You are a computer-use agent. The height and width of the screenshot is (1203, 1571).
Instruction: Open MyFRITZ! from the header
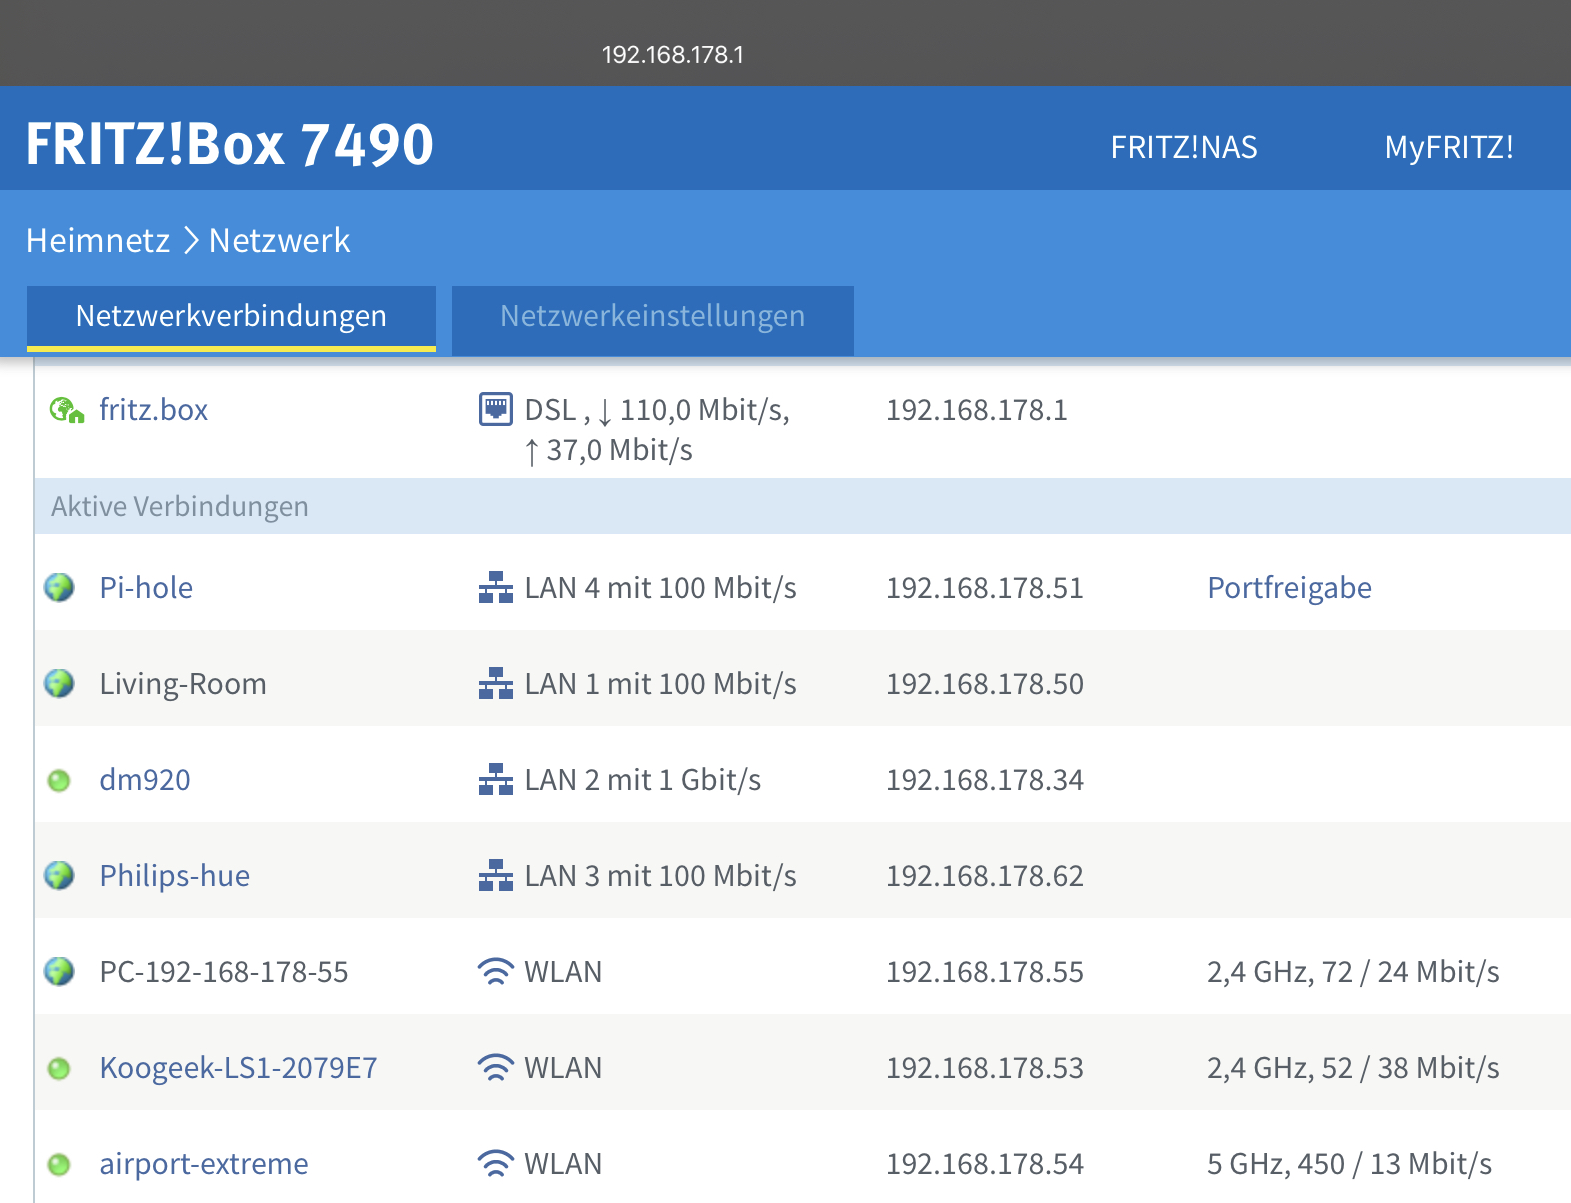pyautogui.click(x=1449, y=148)
